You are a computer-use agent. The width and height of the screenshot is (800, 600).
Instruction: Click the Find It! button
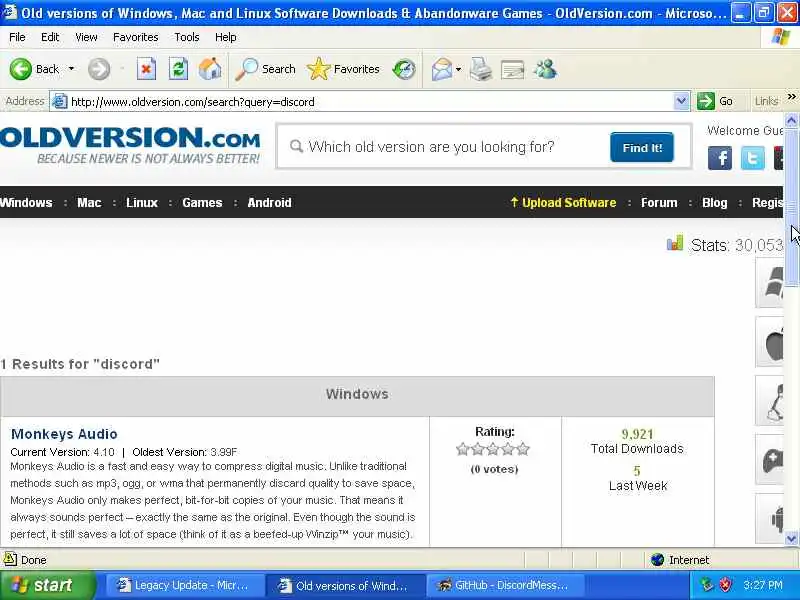[642, 147]
